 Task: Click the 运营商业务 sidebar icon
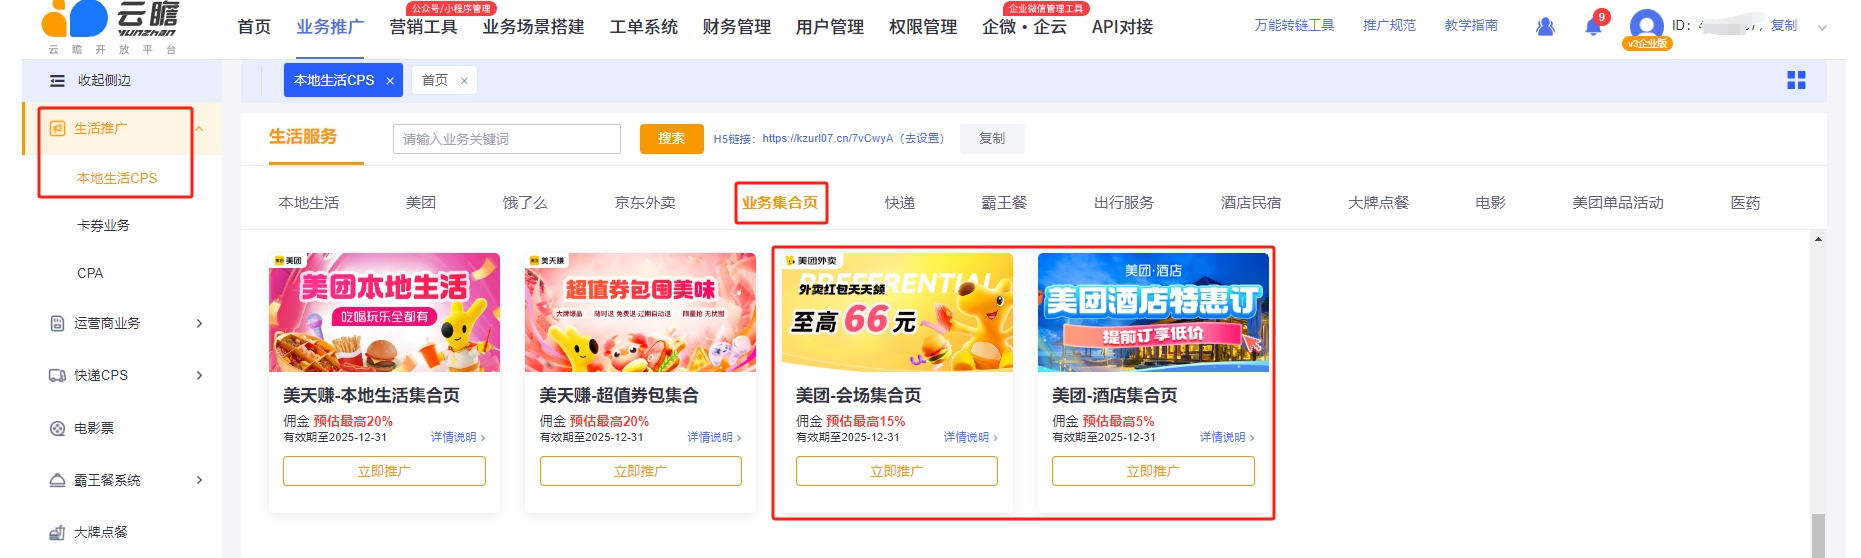point(57,323)
